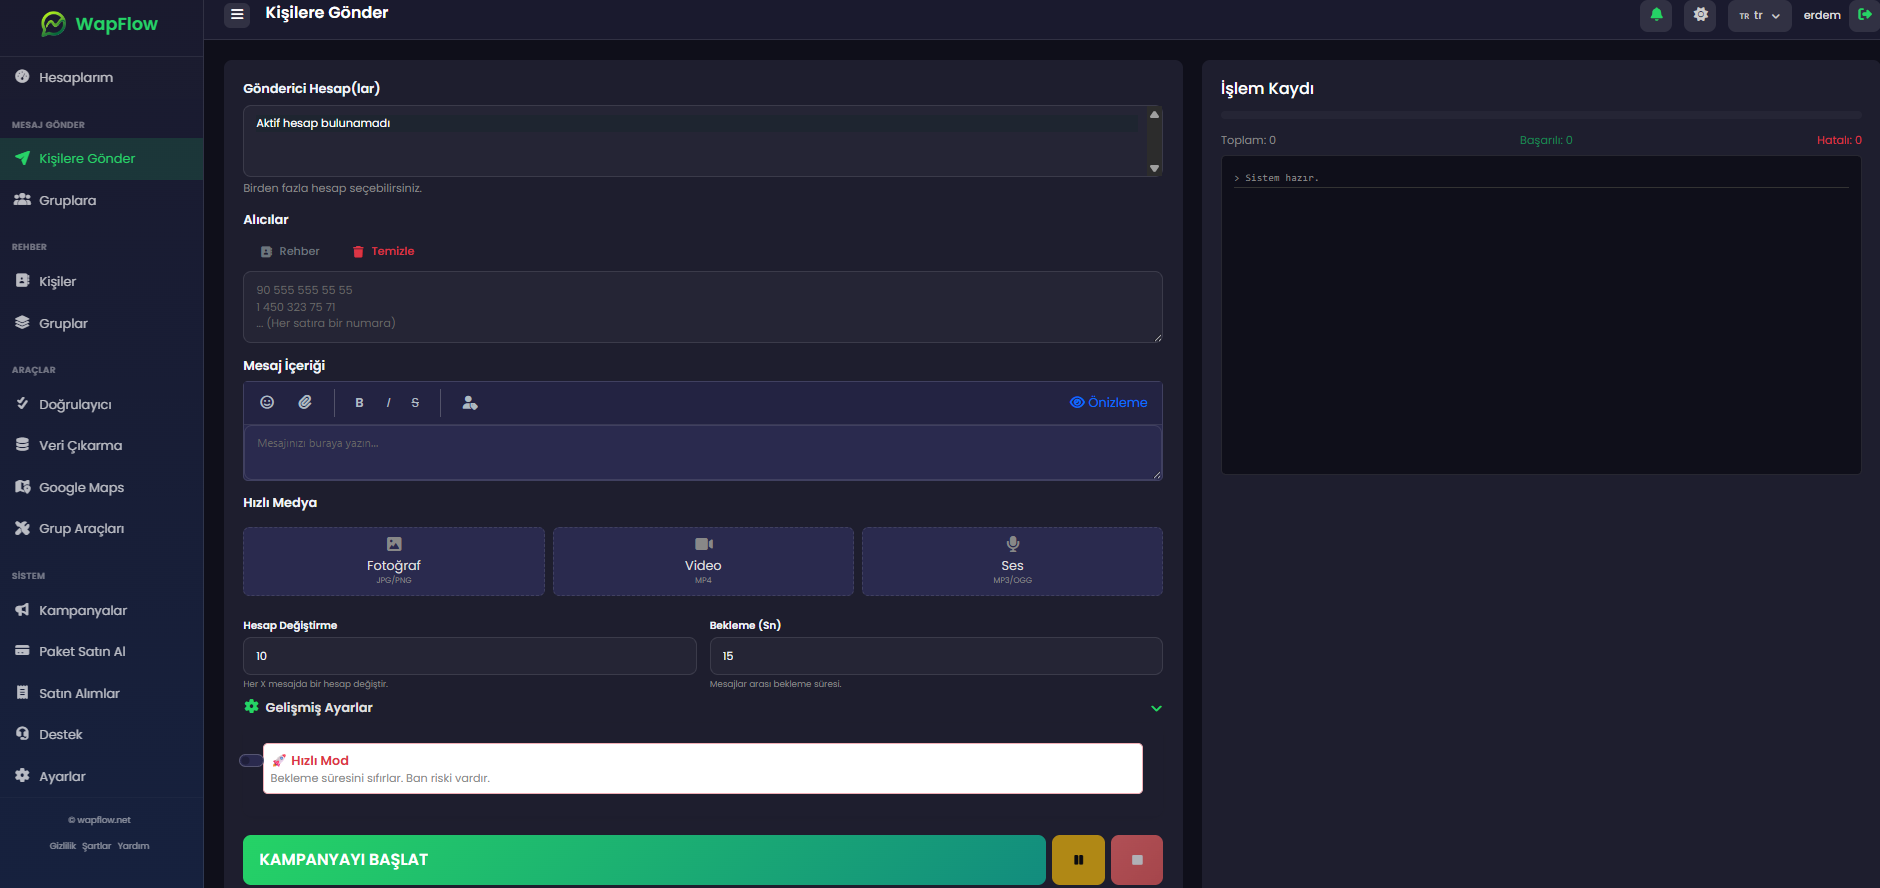
Task: Click wapflow.net footer link
Action: [x=100, y=820]
